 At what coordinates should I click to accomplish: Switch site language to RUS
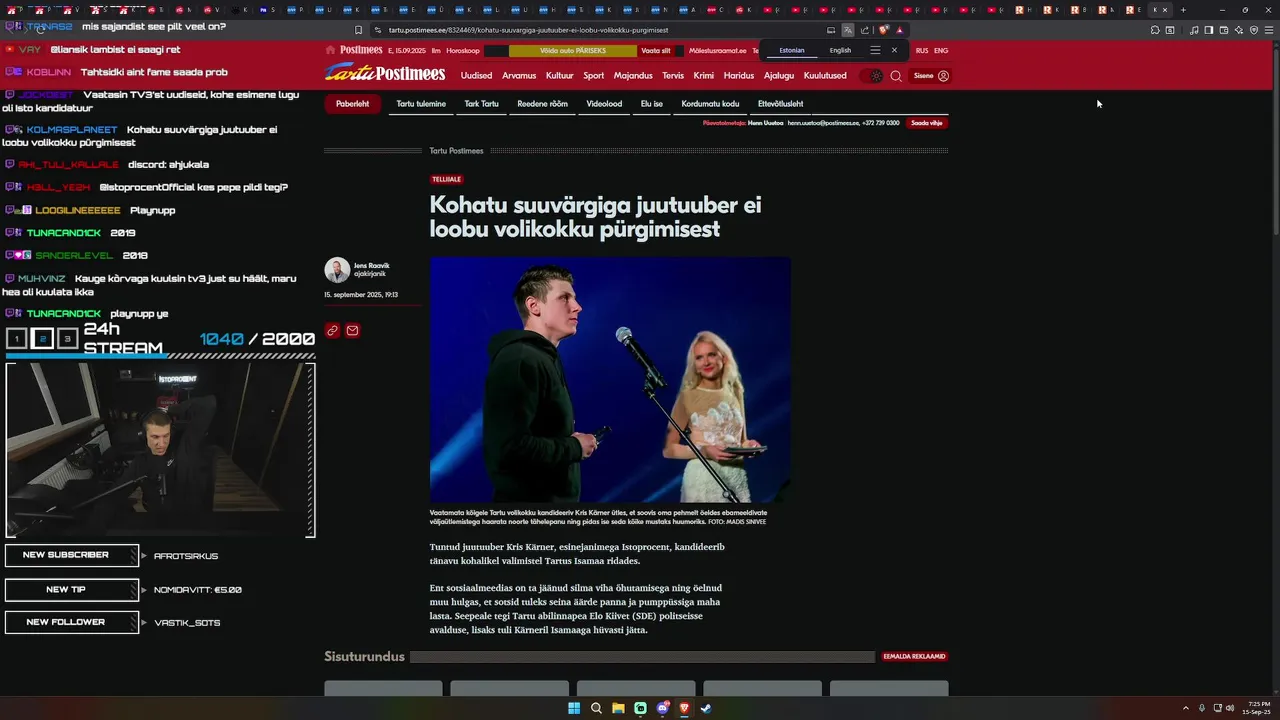(922, 50)
